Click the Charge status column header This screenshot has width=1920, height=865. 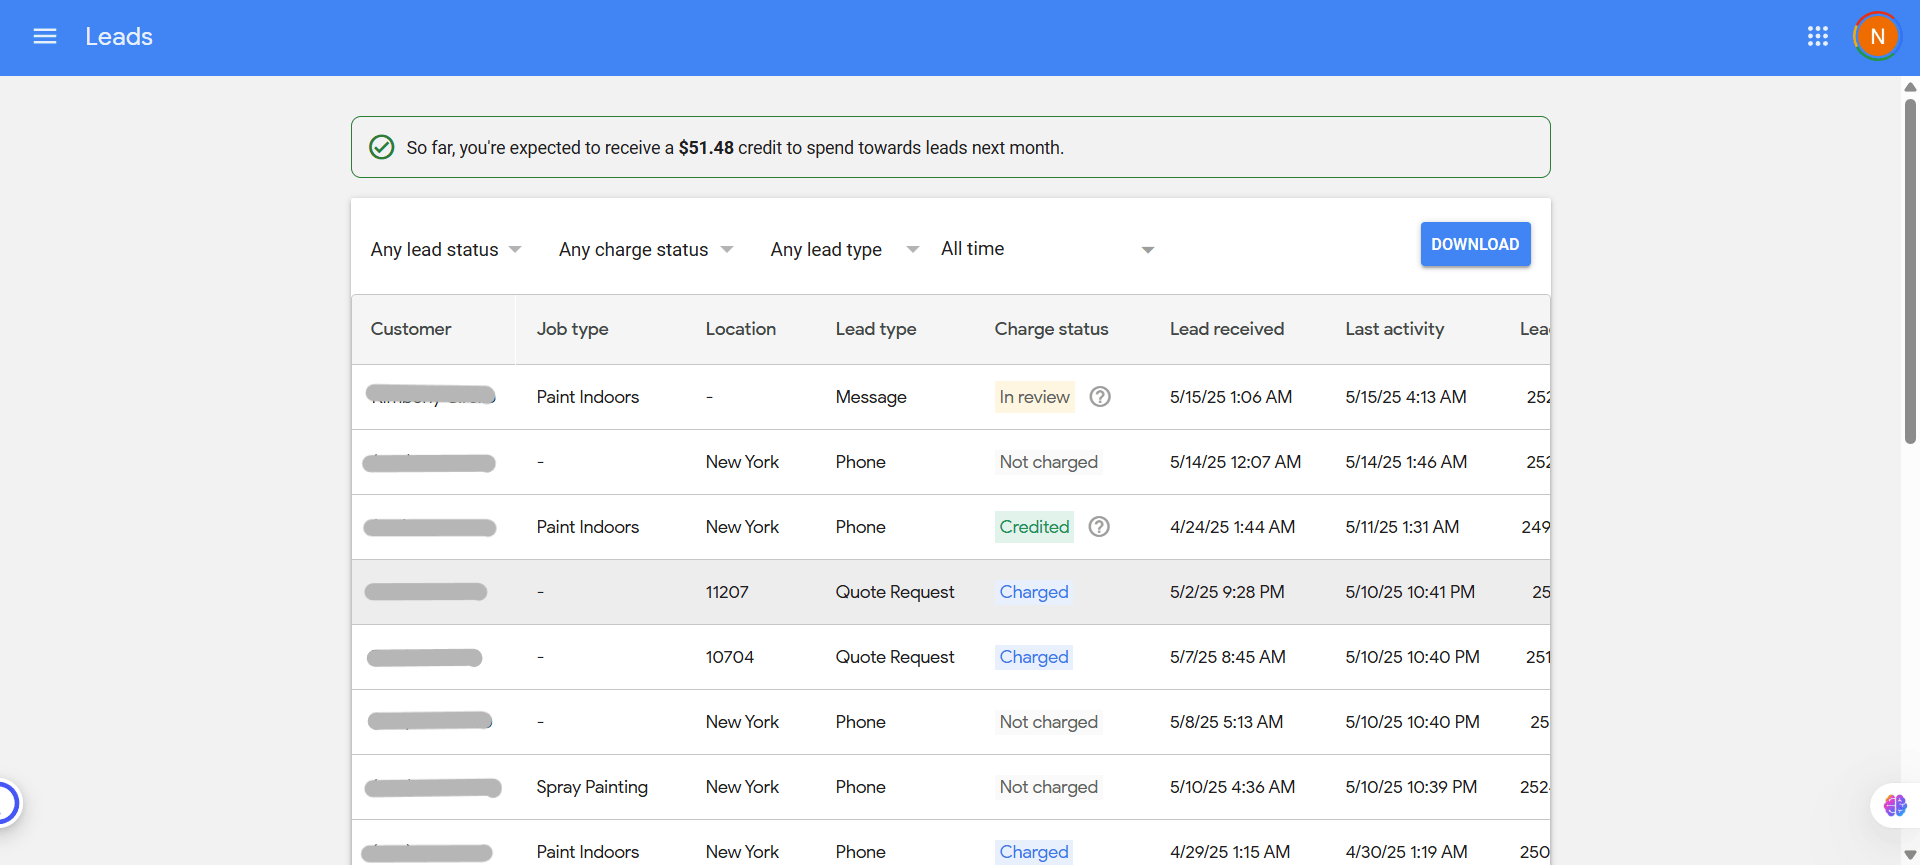(x=1052, y=329)
